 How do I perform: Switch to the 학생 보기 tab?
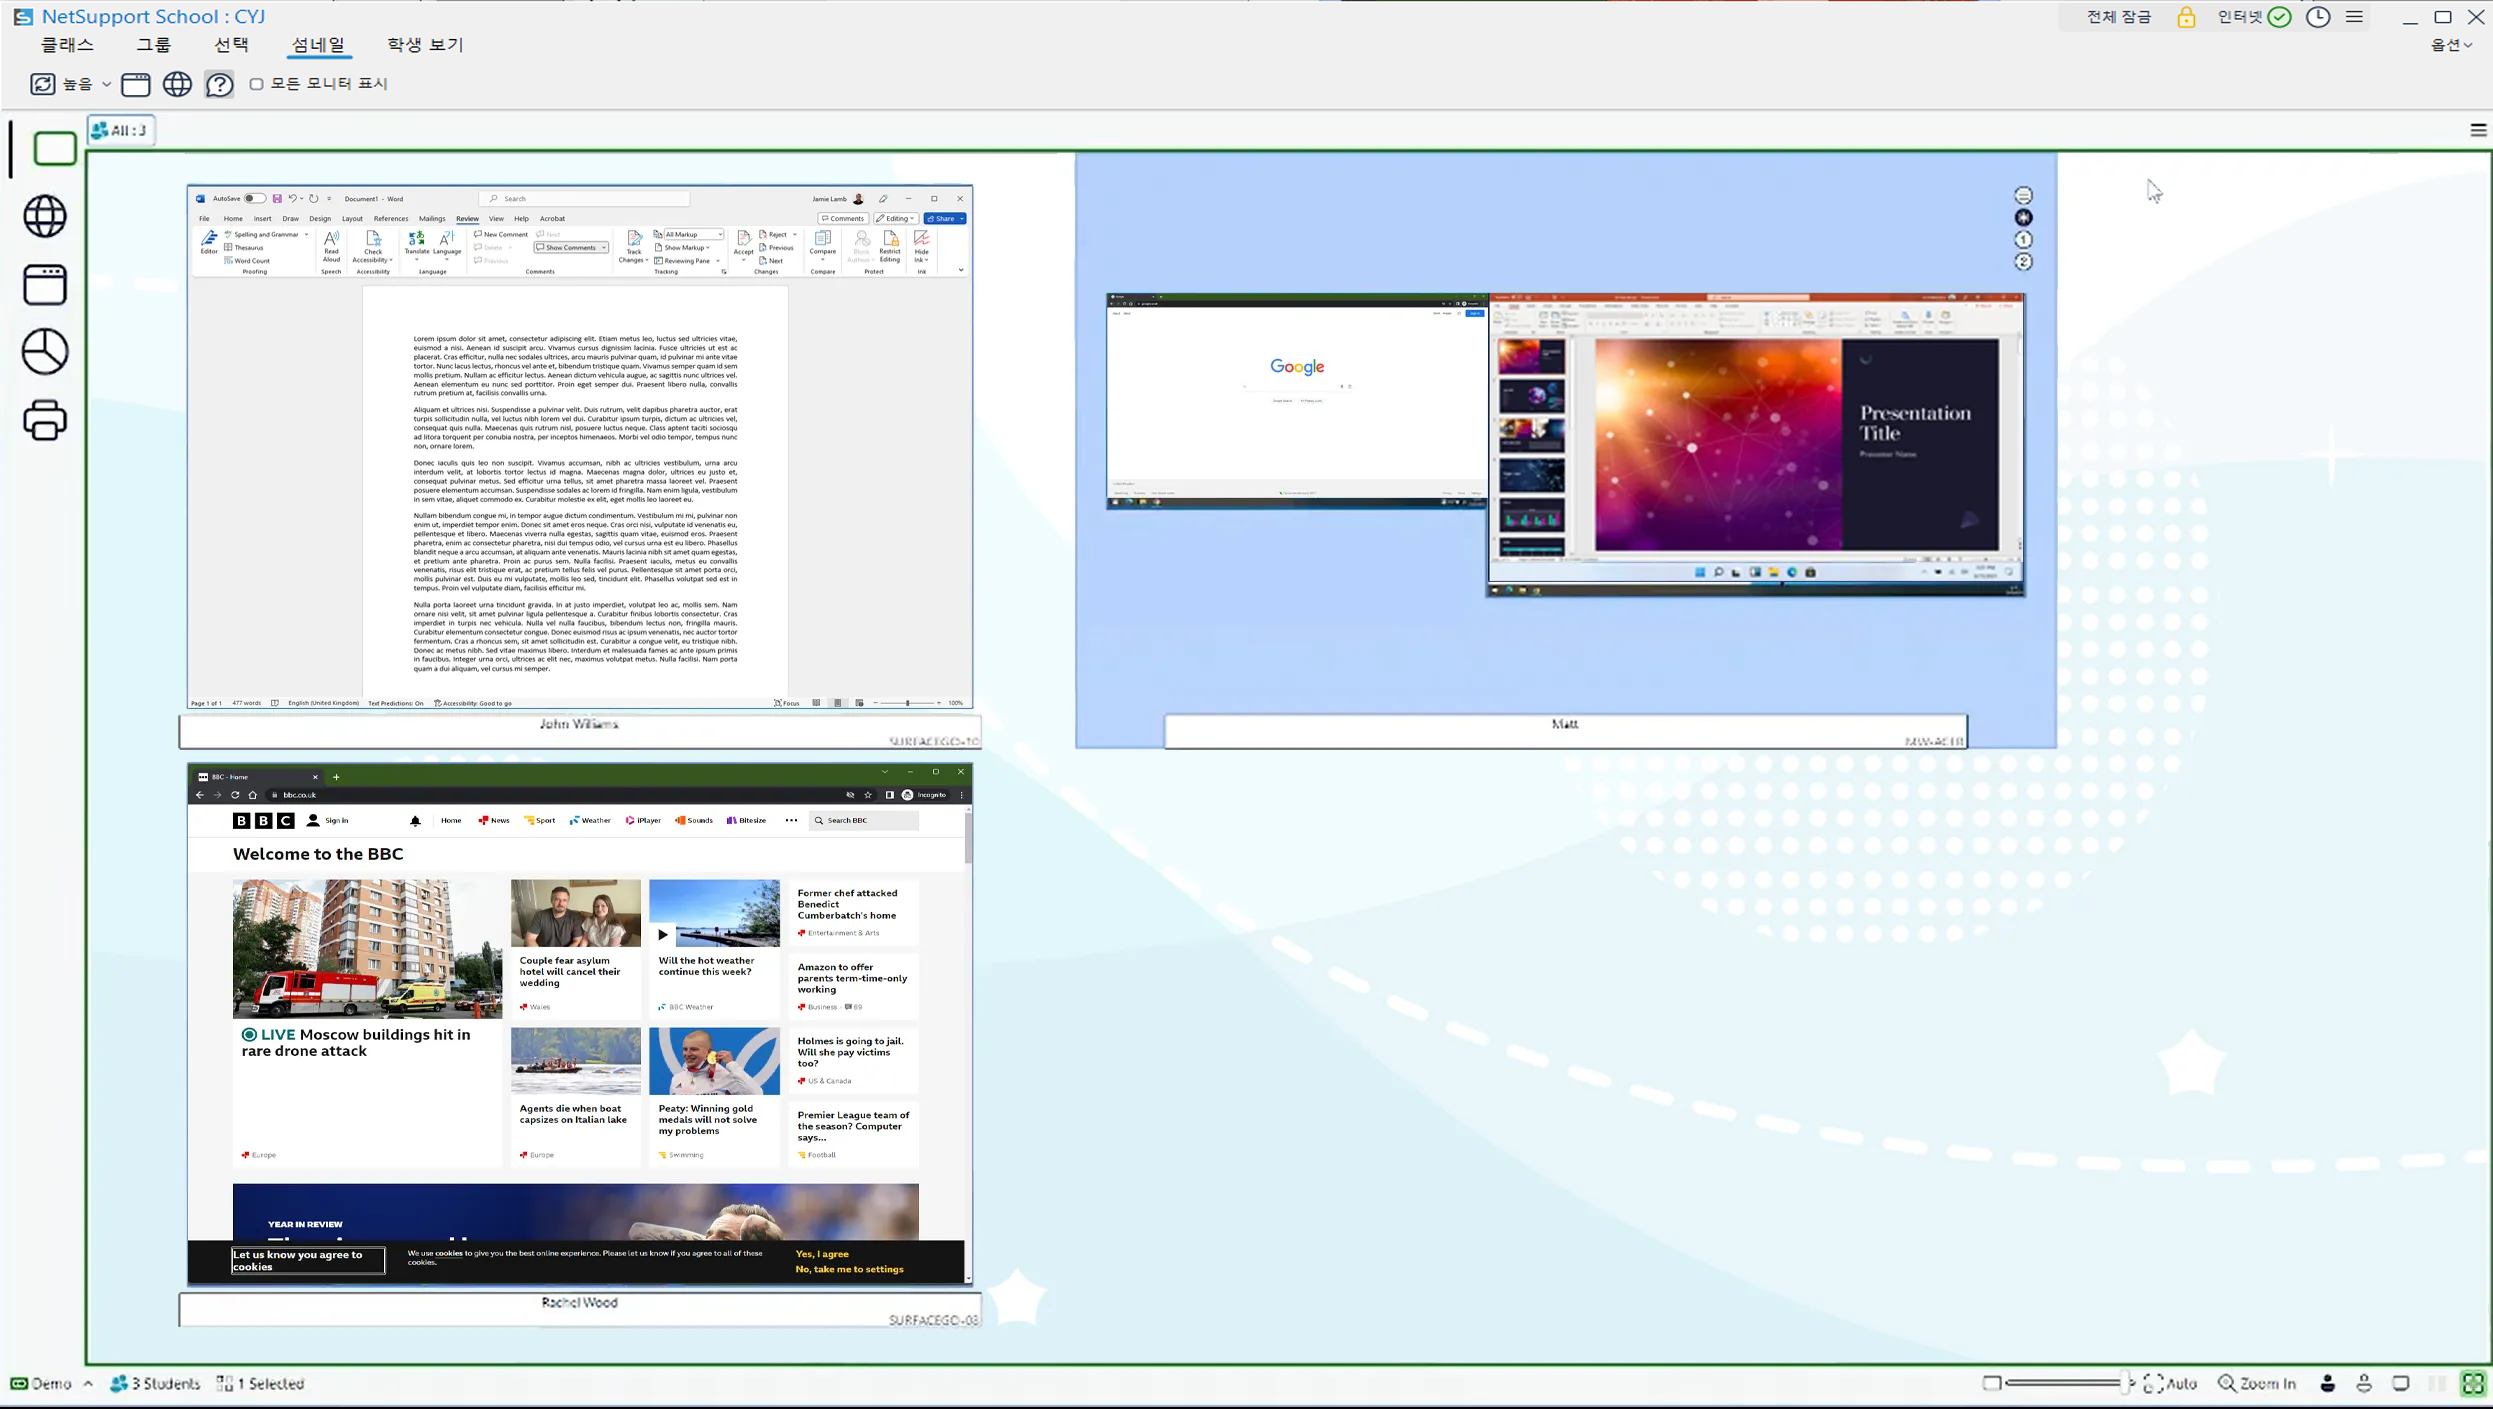(425, 45)
